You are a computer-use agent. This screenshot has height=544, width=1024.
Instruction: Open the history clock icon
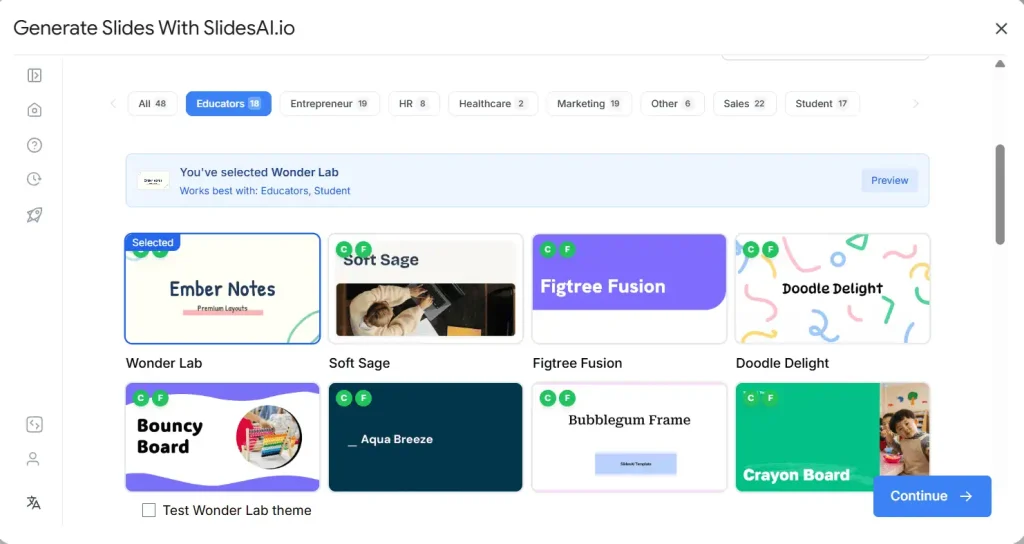(x=34, y=179)
